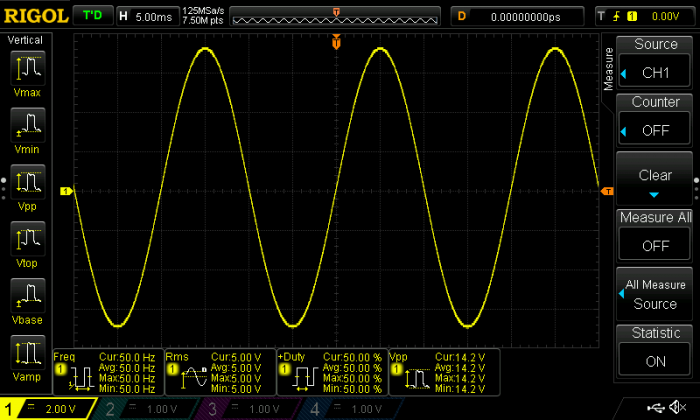Click the USB status icon
The image size is (700, 420).
pyautogui.click(x=657, y=408)
